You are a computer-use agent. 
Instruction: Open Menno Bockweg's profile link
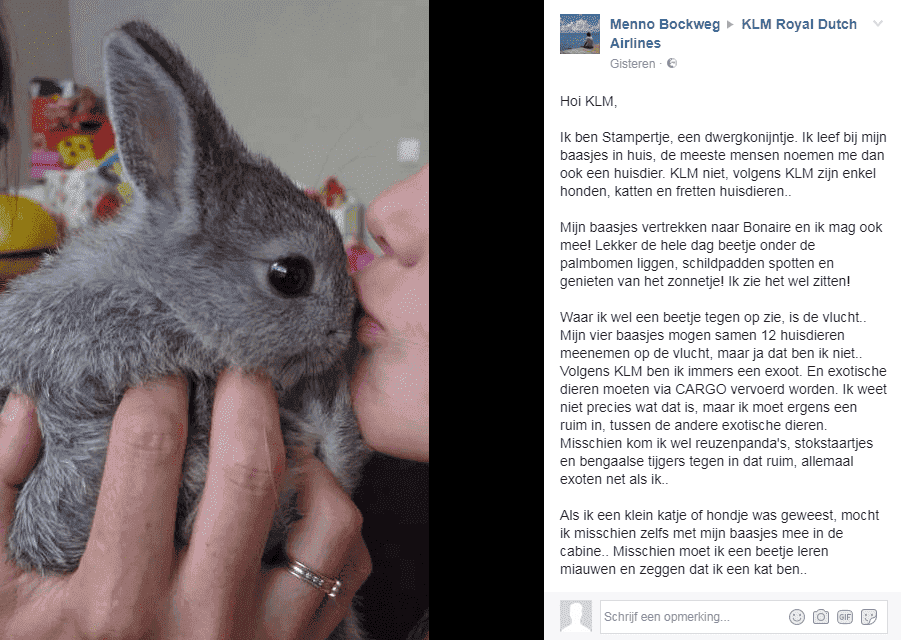pos(664,25)
